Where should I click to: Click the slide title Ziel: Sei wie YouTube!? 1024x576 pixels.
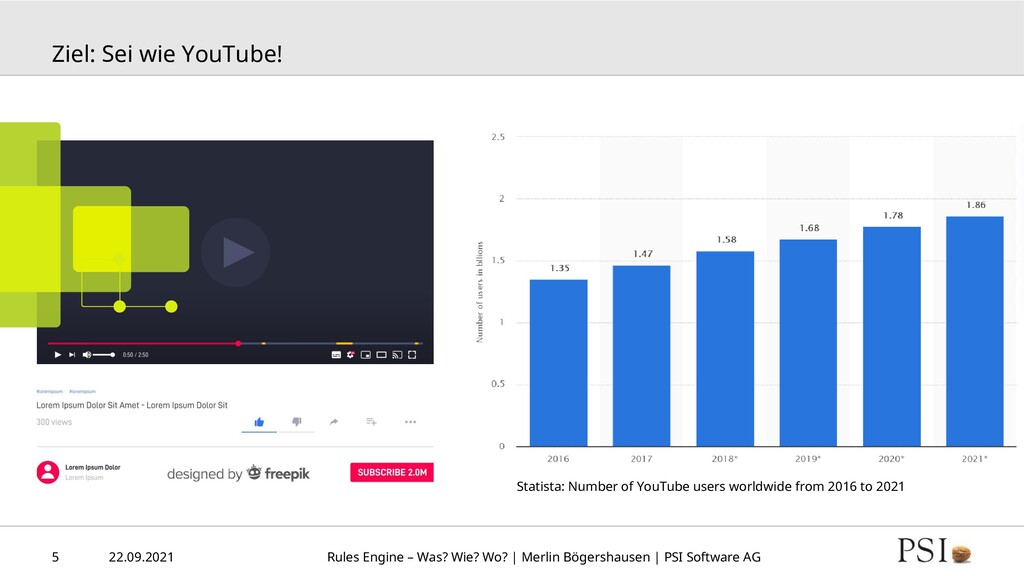point(167,54)
